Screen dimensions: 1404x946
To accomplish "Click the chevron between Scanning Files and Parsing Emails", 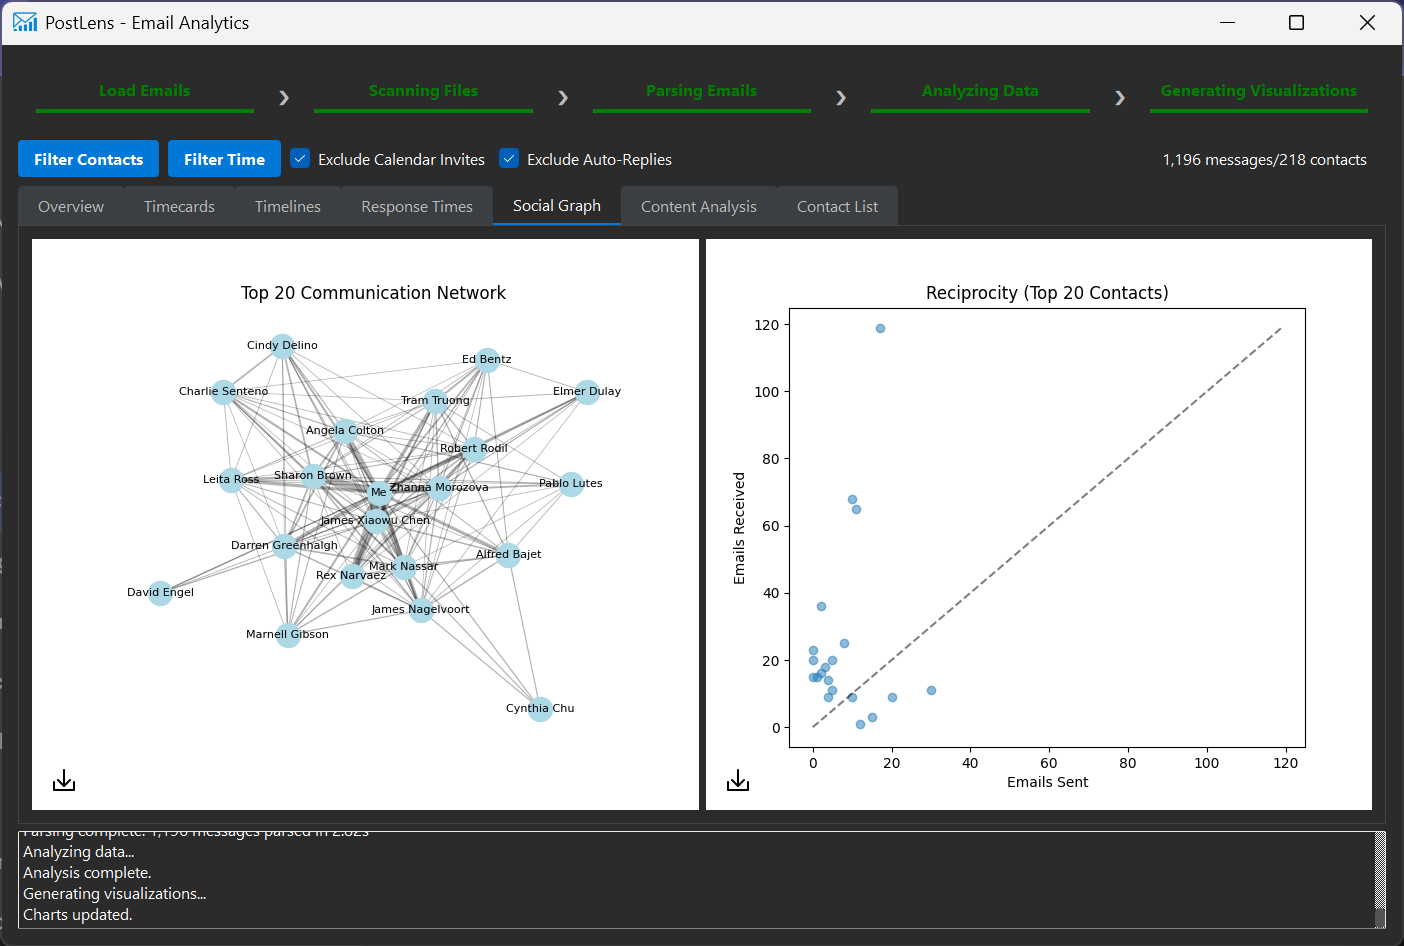I will [563, 97].
